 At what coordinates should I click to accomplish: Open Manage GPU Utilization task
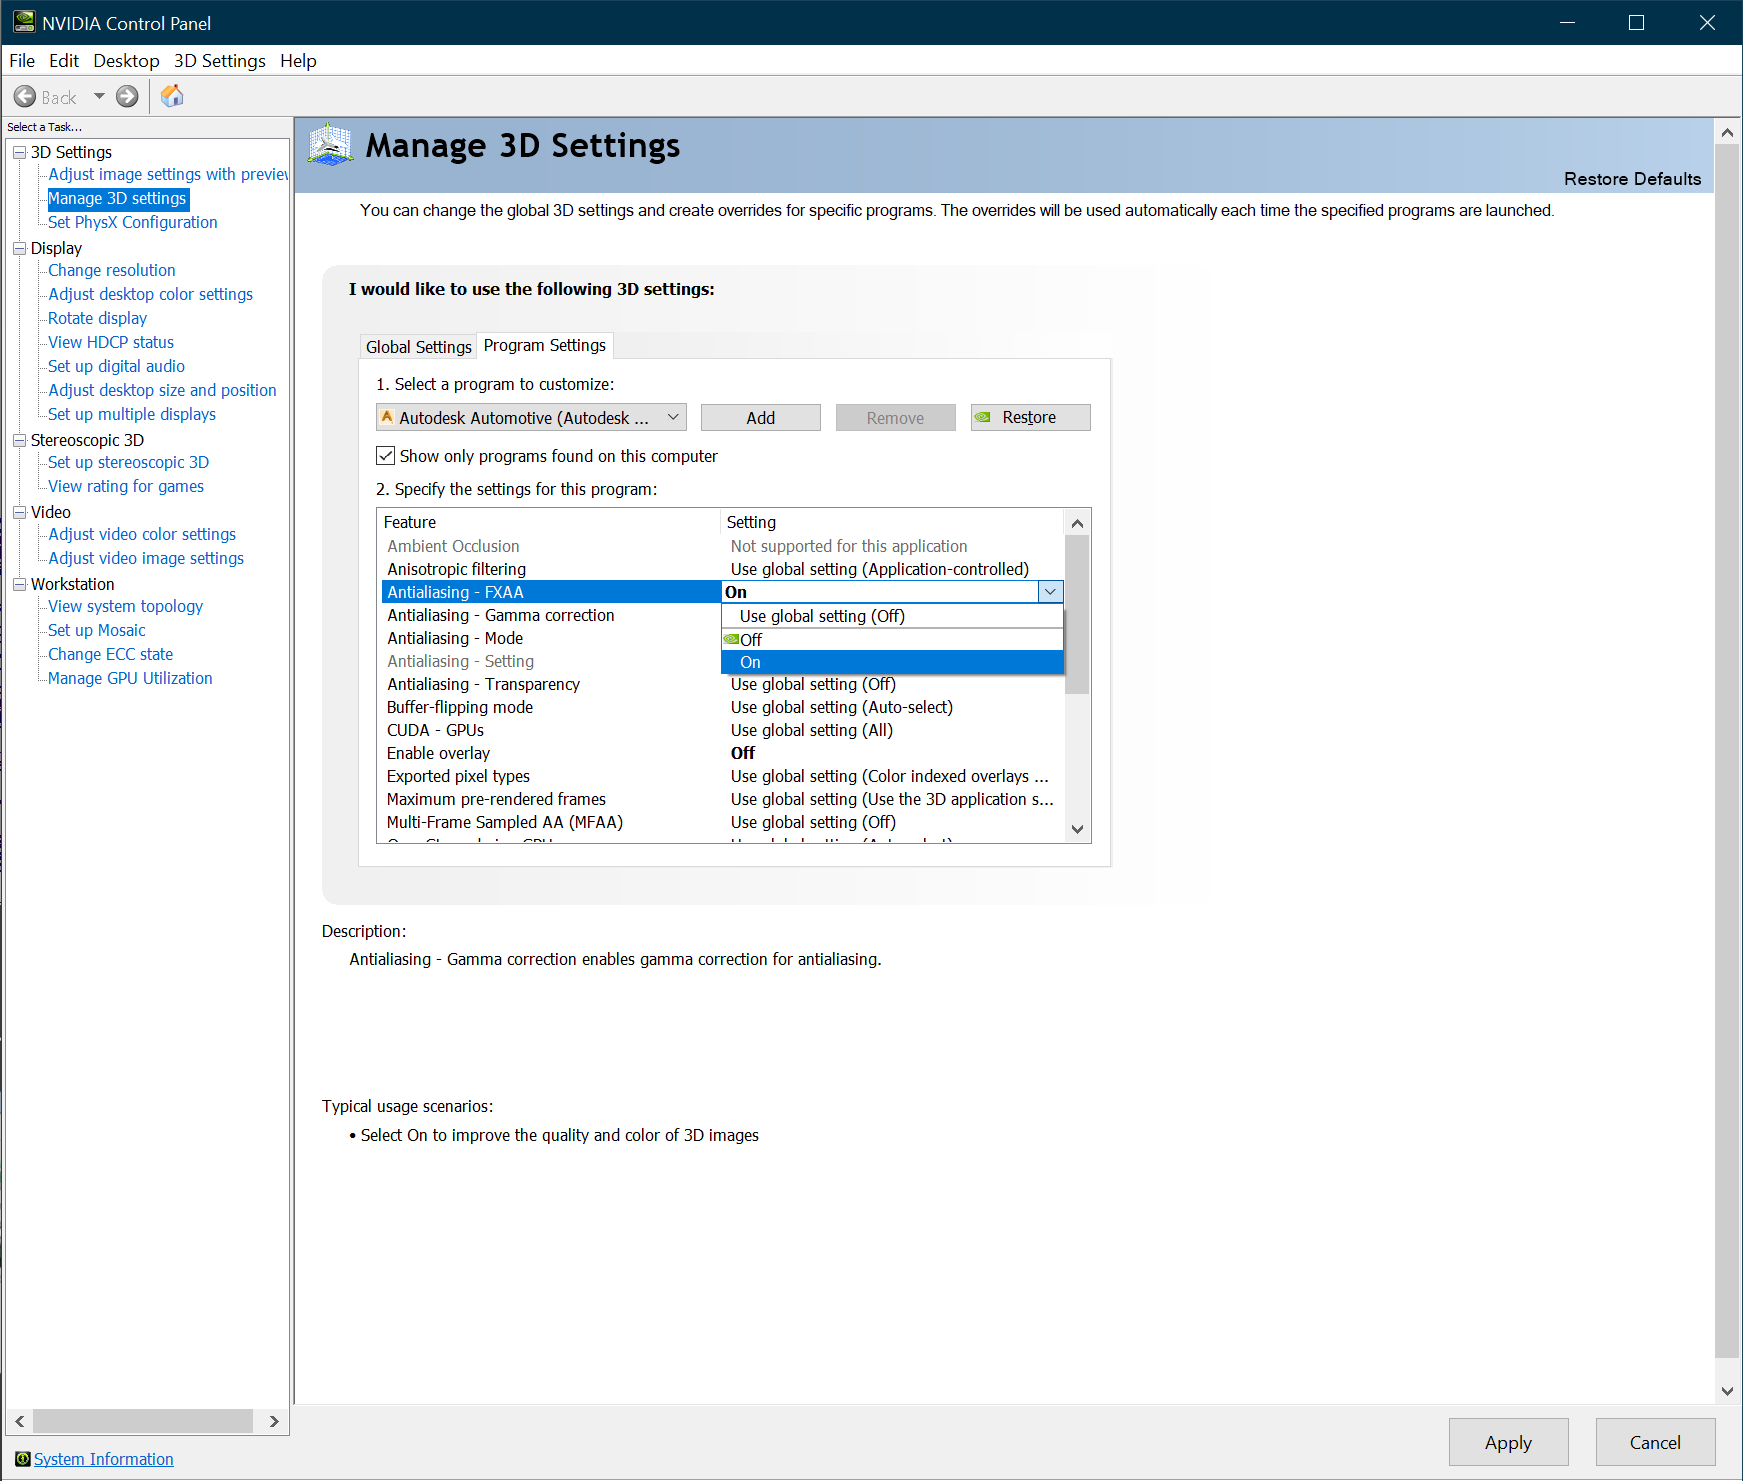pyautogui.click(x=130, y=678)
